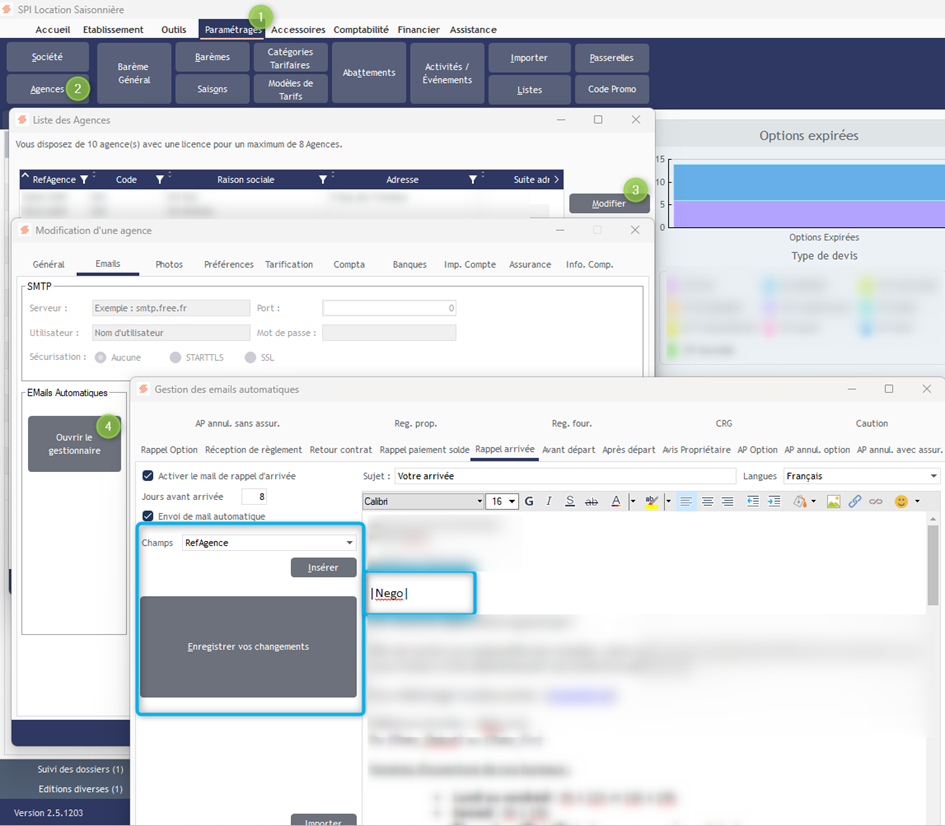Switch to the "Avant départ" email tab
This screenshot has width=945, height=826.
tap(569, 450)
